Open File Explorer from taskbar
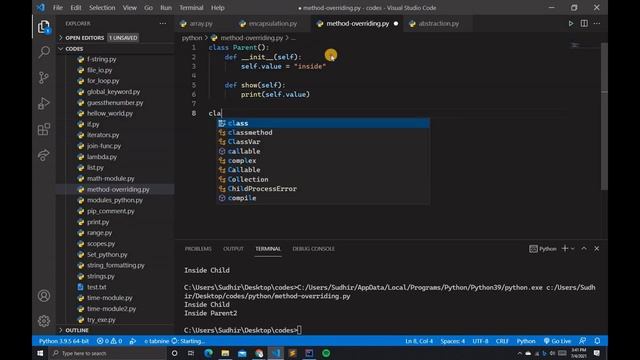 [x=225, y=353]
